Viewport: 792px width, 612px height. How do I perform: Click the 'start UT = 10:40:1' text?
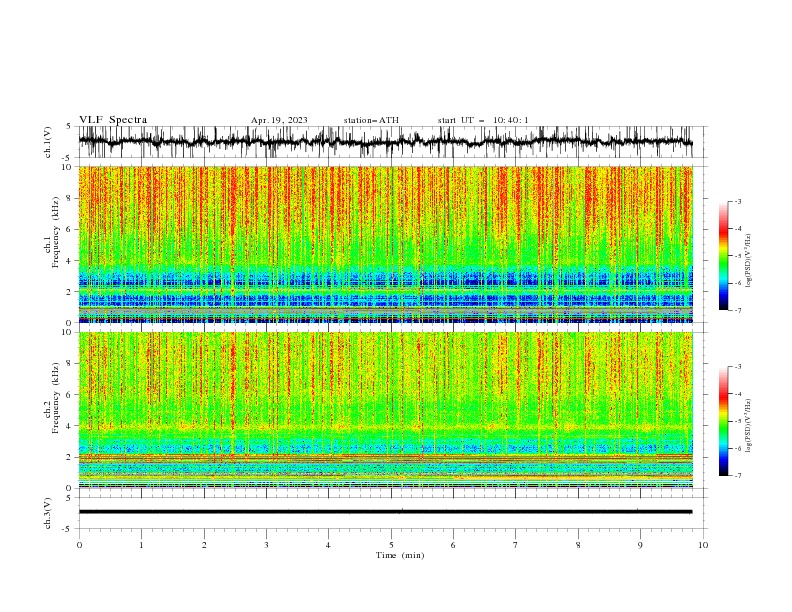483,120
